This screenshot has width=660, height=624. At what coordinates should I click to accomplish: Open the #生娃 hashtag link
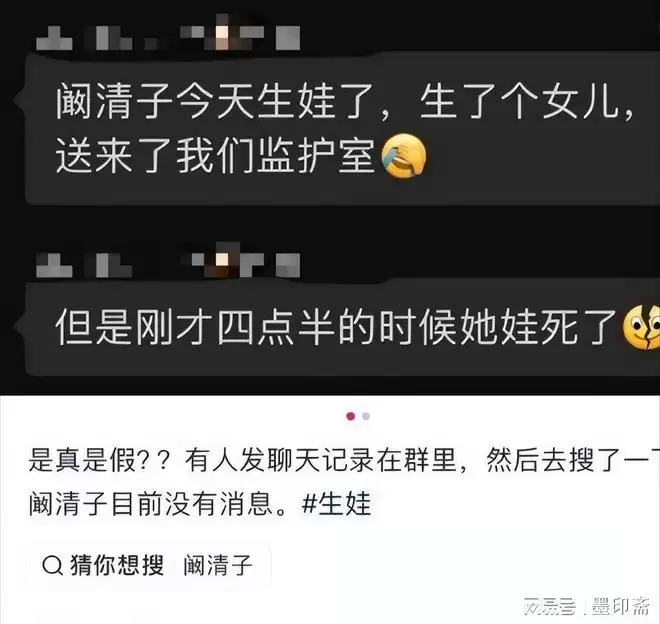coord(336,504)
